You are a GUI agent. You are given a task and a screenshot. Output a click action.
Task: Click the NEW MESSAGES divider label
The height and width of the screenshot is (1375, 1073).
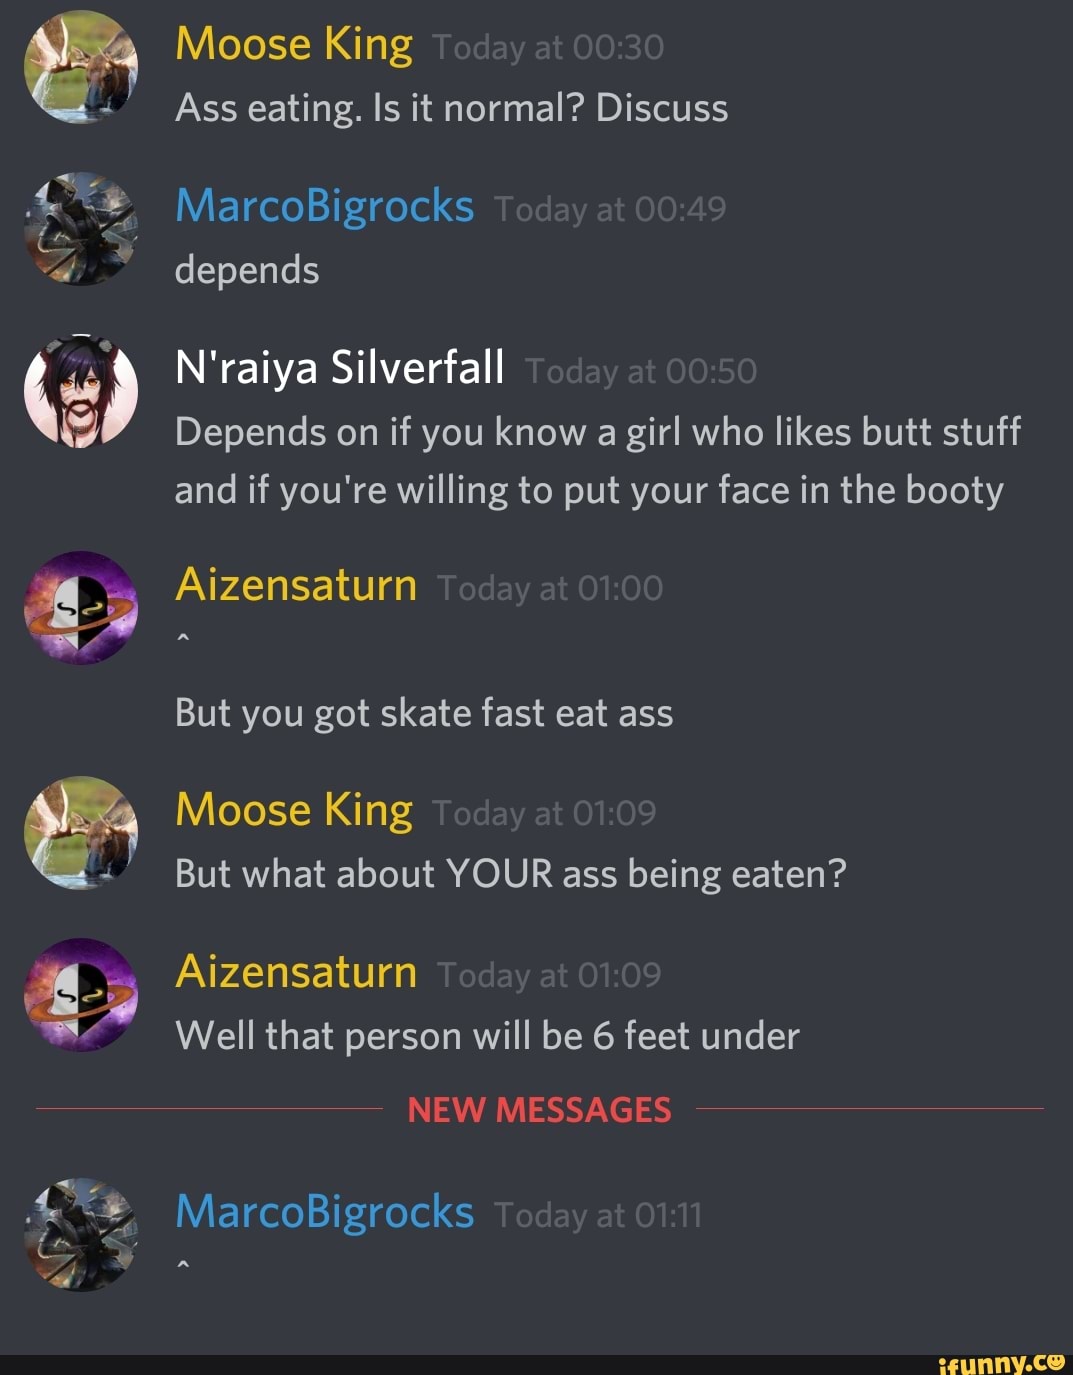tap(539, 1110)
